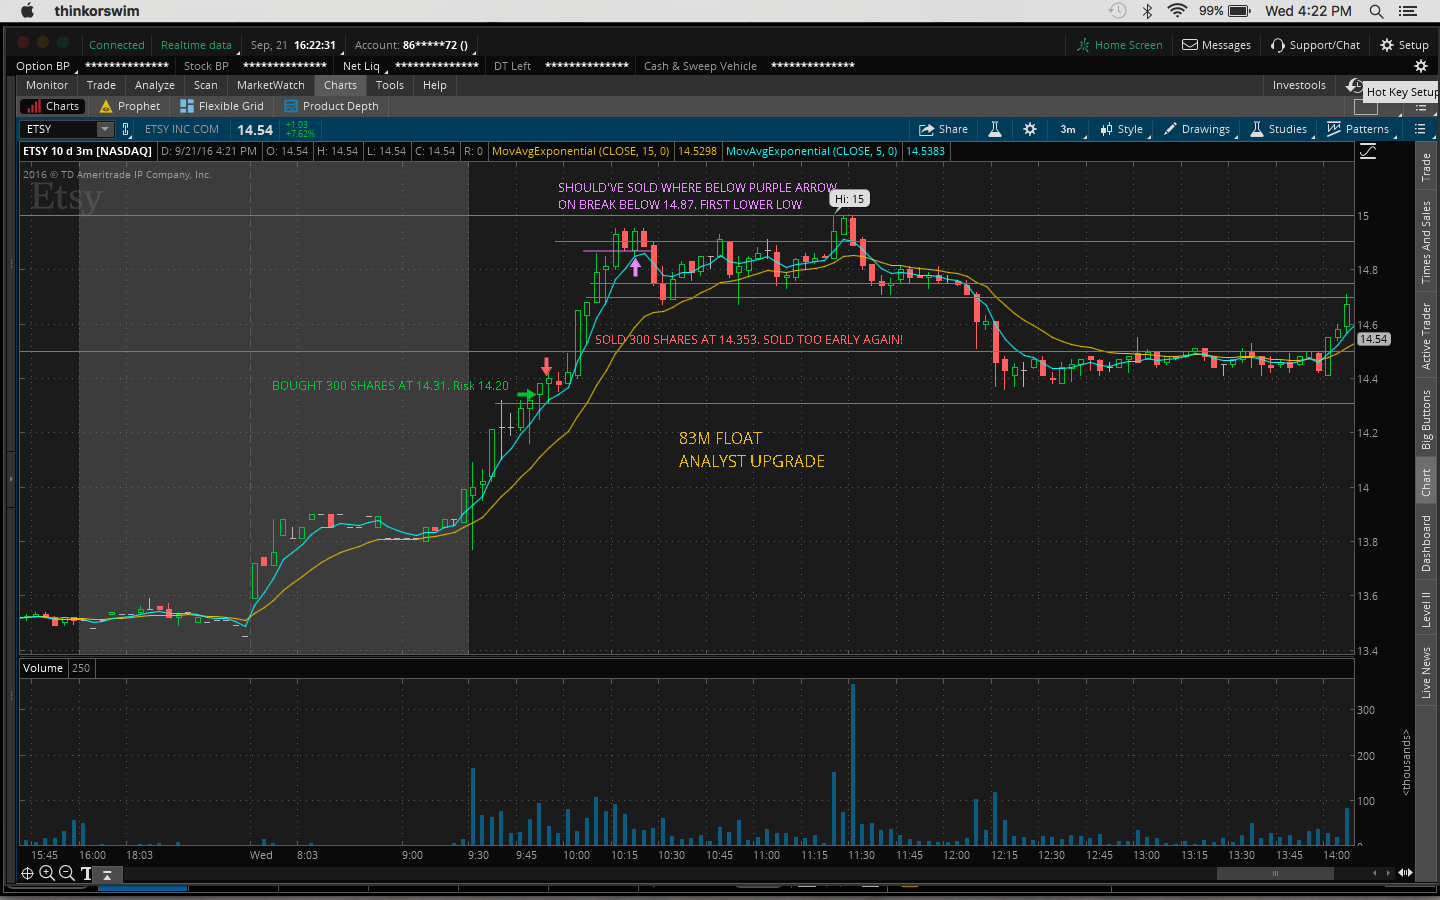Screen dimensions: 1440x900
Task: Open the Live News side panel
Action: tap(1426, 672)
